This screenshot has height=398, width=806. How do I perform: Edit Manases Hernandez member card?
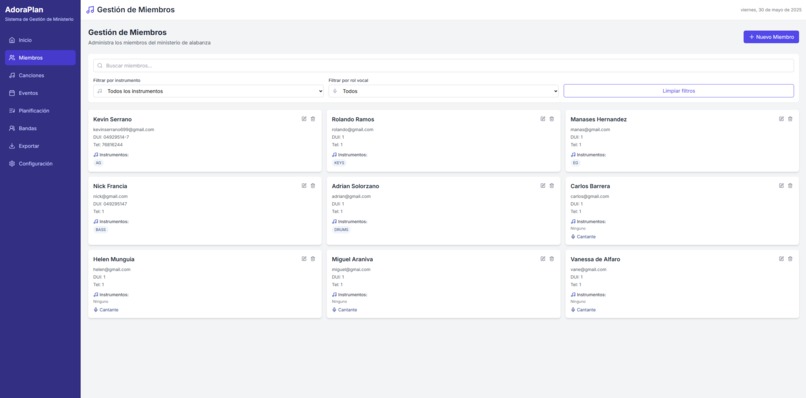tap(781, 119)
